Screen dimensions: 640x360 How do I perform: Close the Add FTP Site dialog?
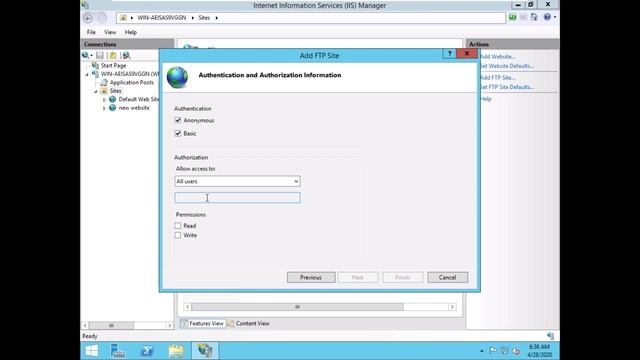click(467, 53)
